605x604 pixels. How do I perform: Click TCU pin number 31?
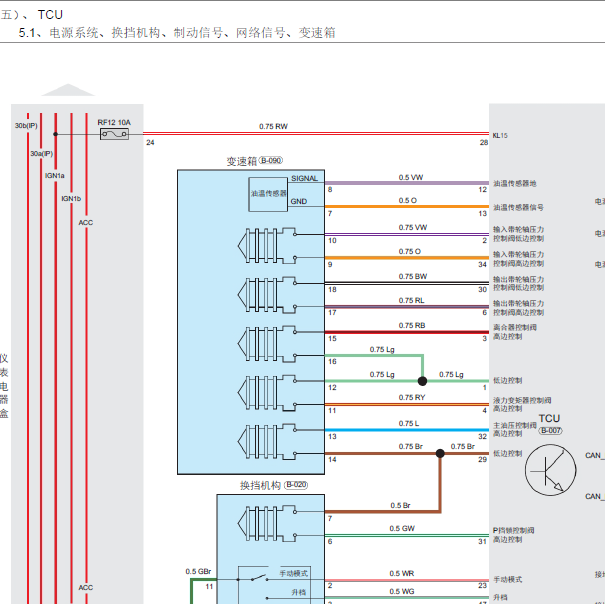click(x=482, y=541)
